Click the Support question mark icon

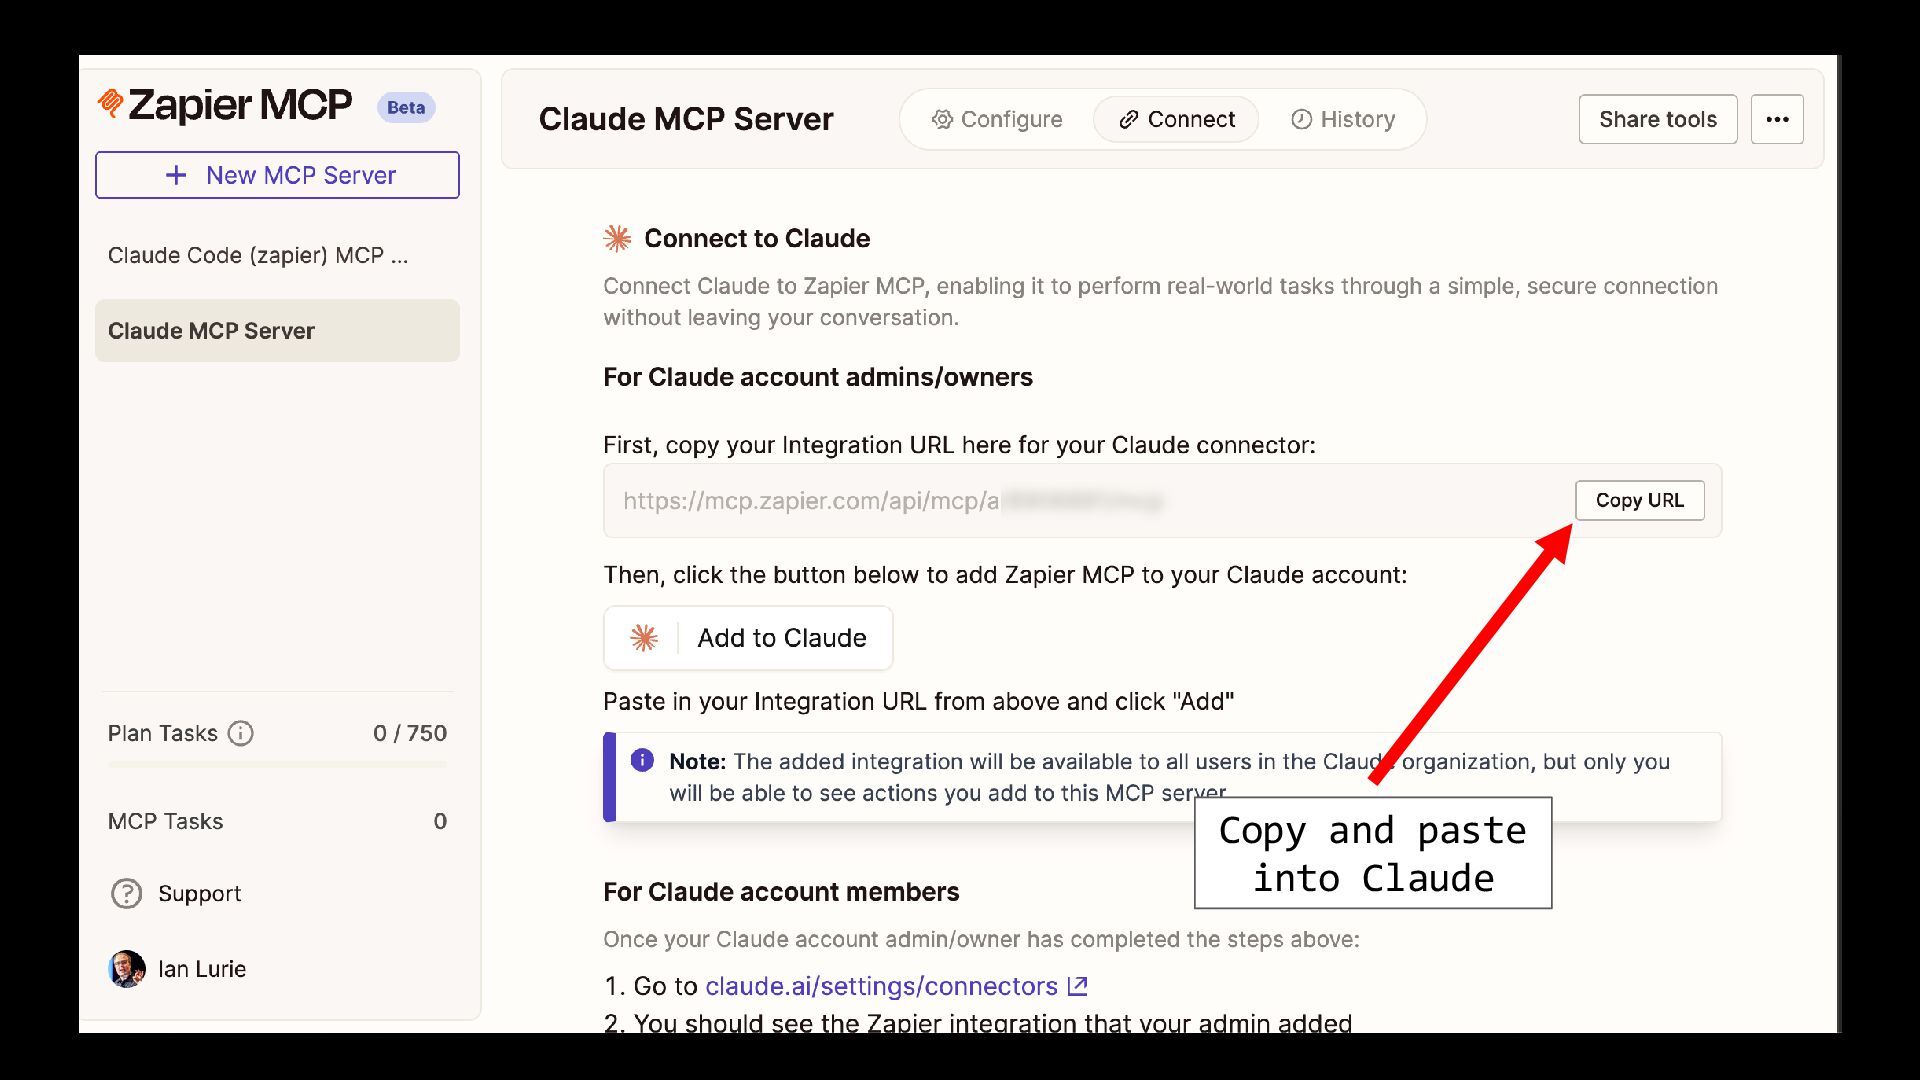coord(127,893)
